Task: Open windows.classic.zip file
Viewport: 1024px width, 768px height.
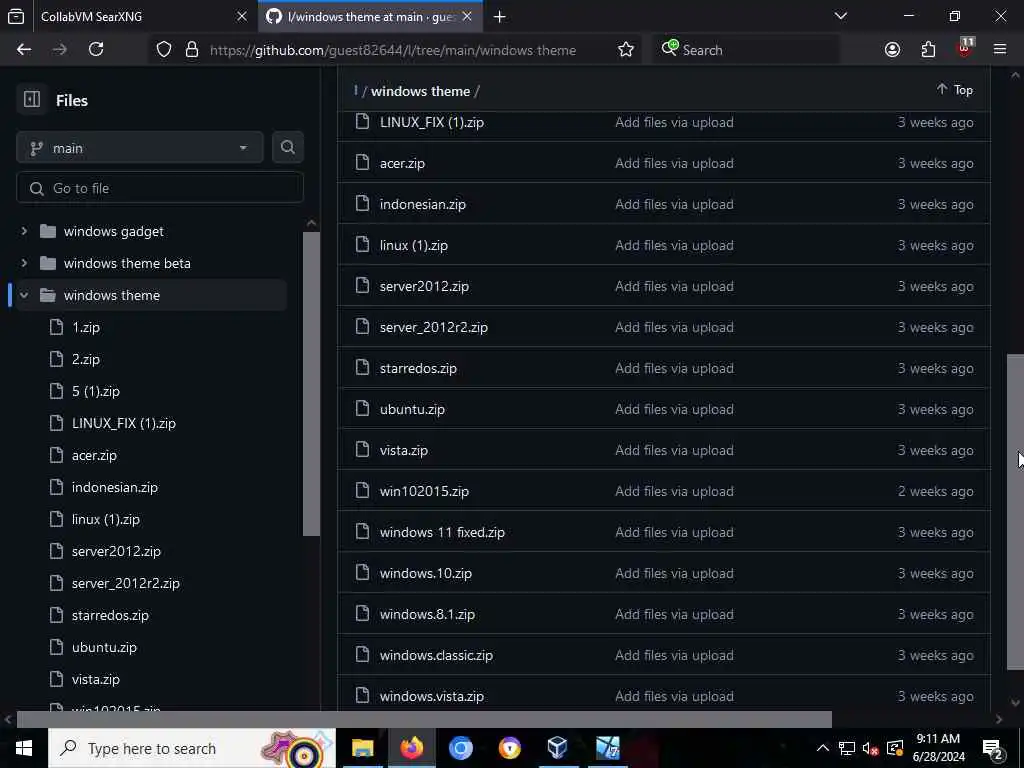Action: pyautogui.click(x=436, y=655)
